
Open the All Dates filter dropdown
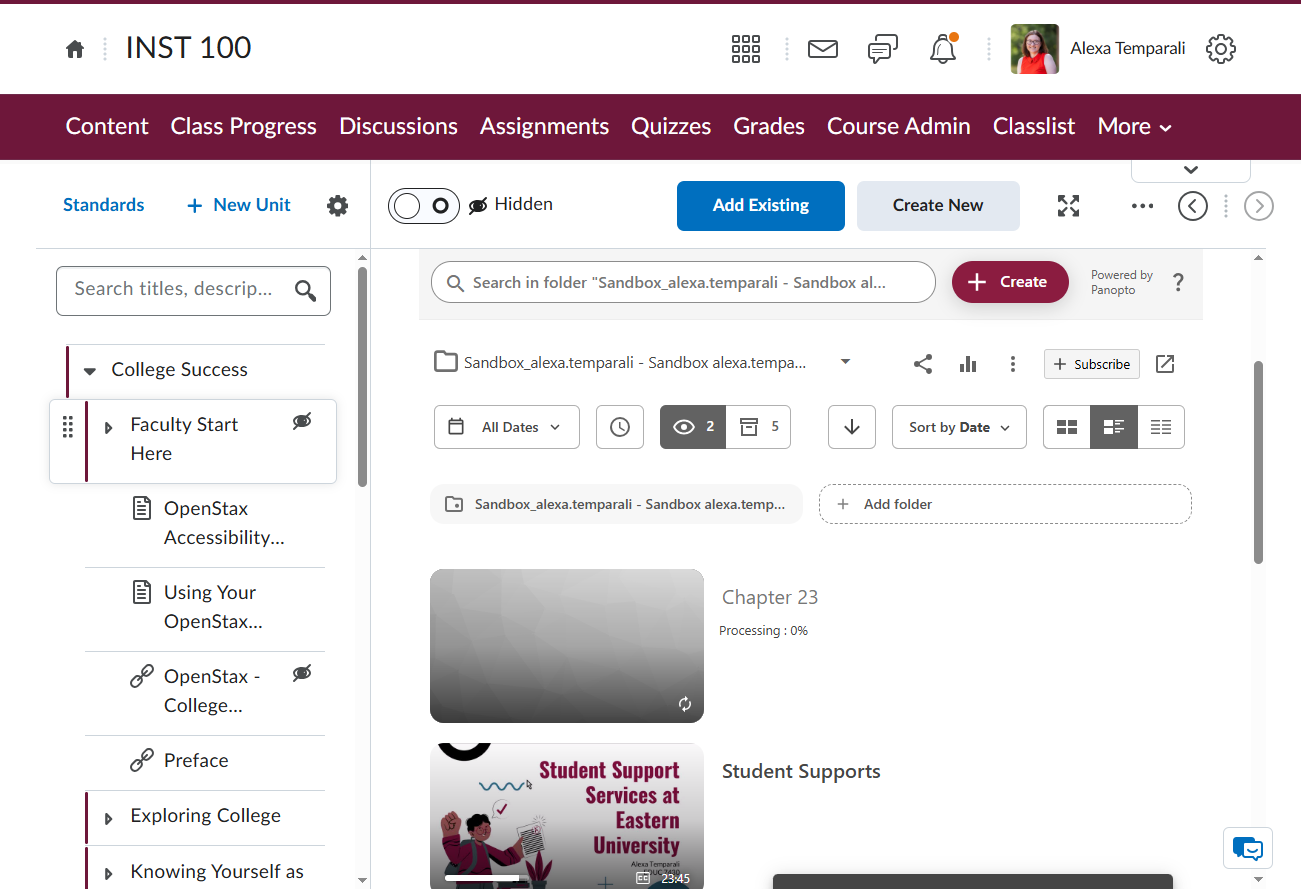coord(507,427)
